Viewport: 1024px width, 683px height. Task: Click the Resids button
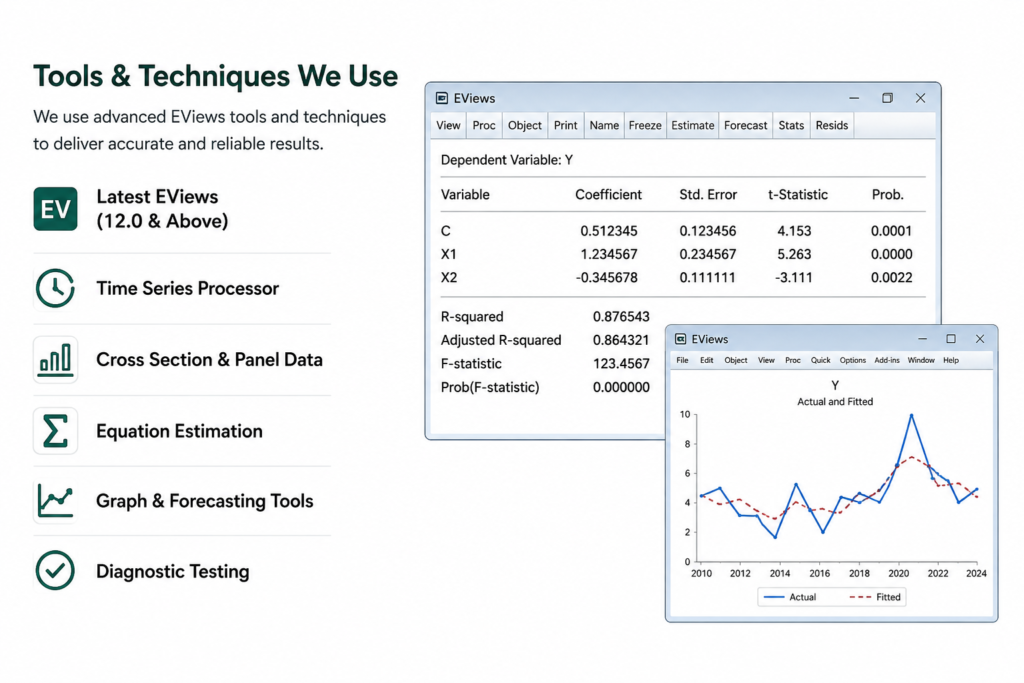832,125
